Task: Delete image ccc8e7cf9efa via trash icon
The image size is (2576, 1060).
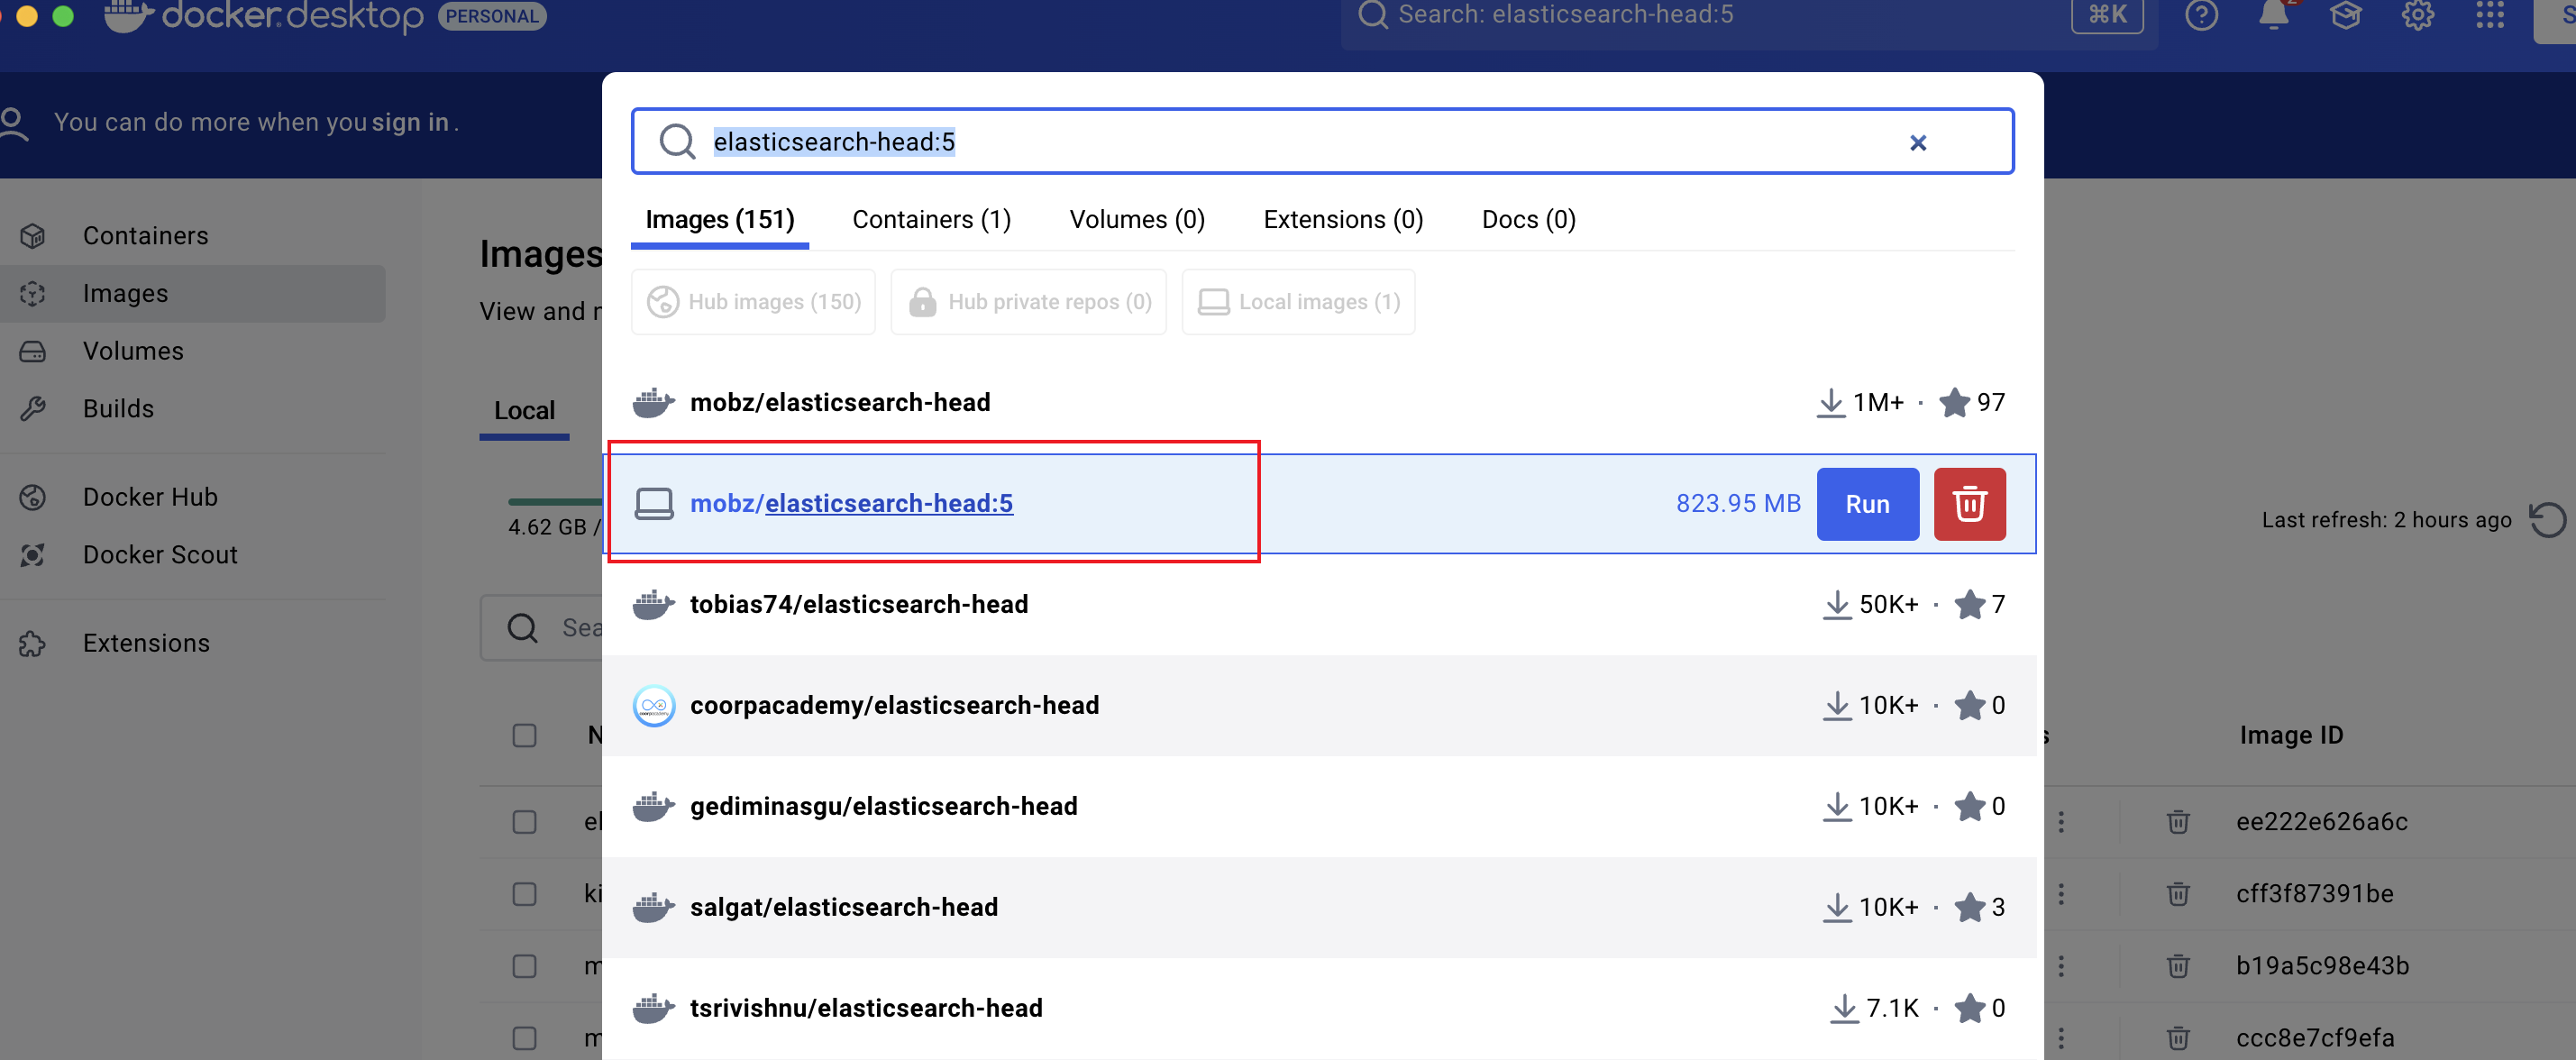Action: tap(2177, 1038)
